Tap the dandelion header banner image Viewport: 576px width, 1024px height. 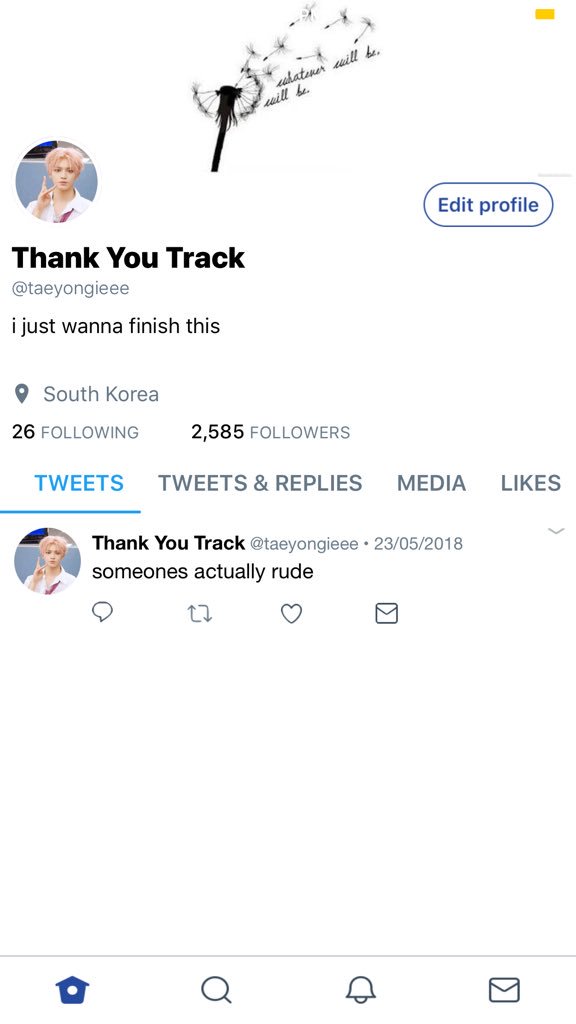pyautogui.click(x=288, y=87)
